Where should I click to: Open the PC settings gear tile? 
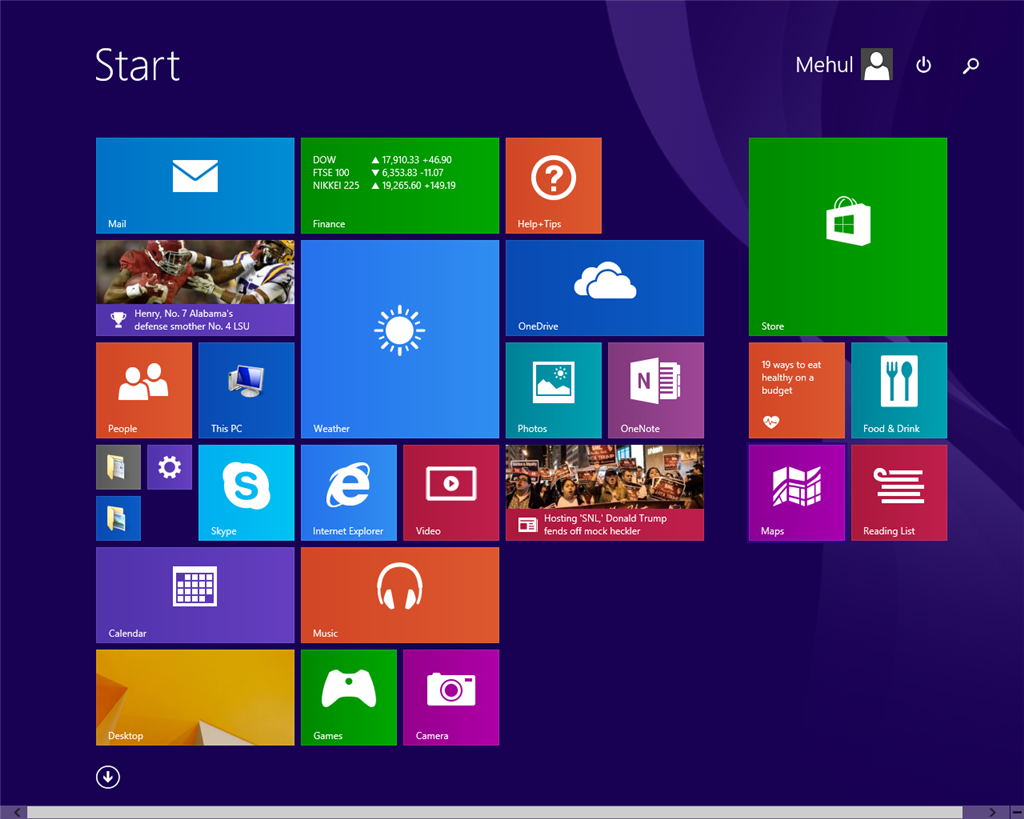click(169, 467)
